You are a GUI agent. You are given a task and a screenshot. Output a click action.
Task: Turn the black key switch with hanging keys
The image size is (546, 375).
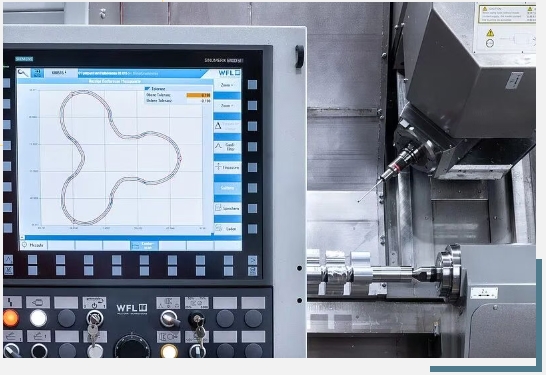coord(196,319)
